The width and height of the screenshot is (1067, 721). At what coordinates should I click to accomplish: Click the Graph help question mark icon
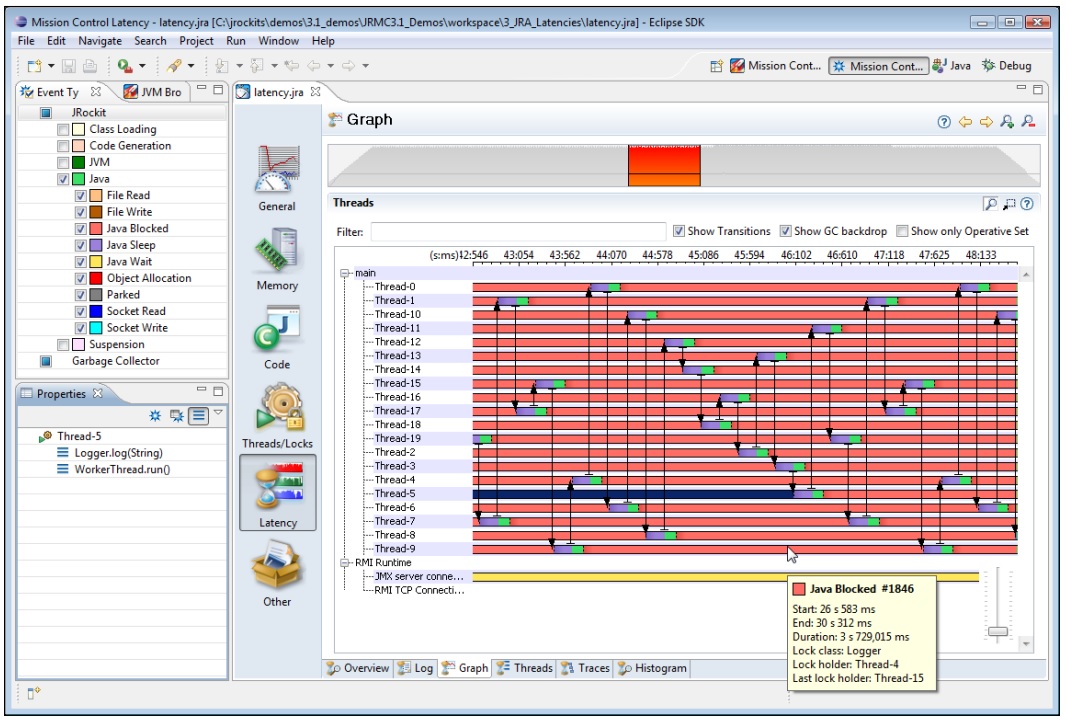943,122
